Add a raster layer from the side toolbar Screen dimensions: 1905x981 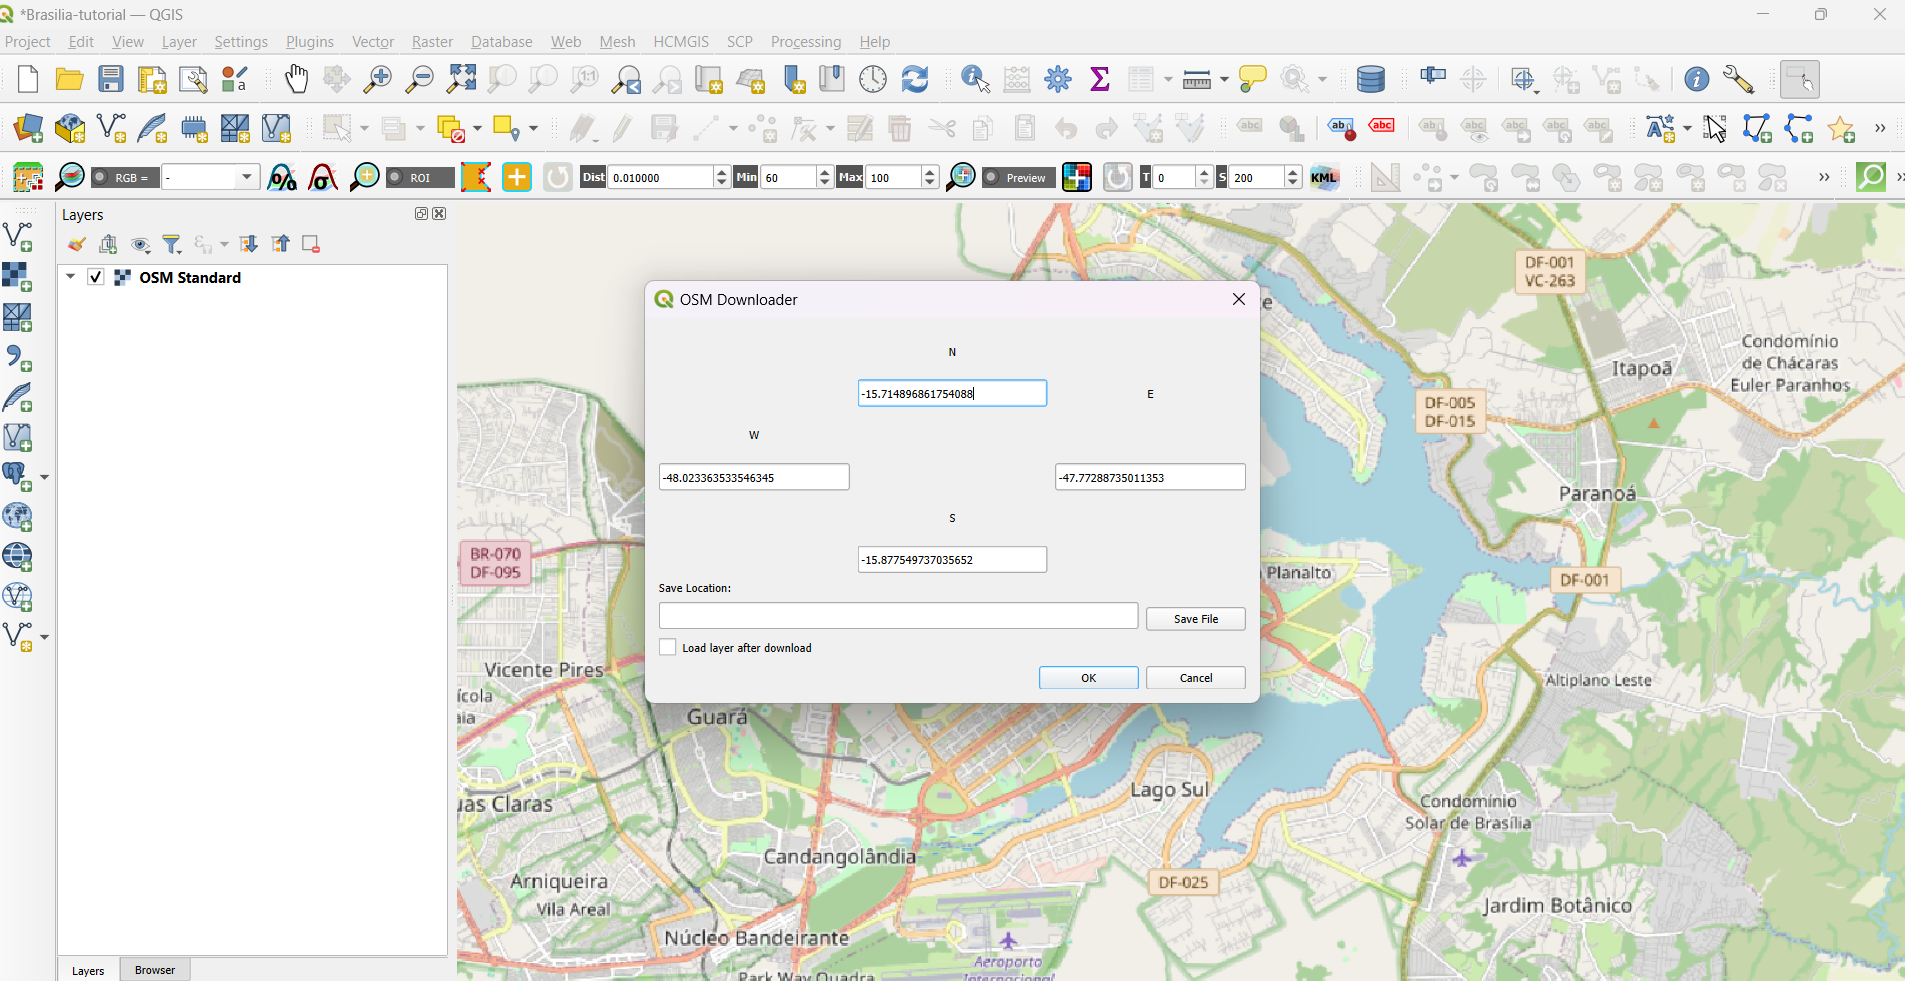tap(17, 278)
